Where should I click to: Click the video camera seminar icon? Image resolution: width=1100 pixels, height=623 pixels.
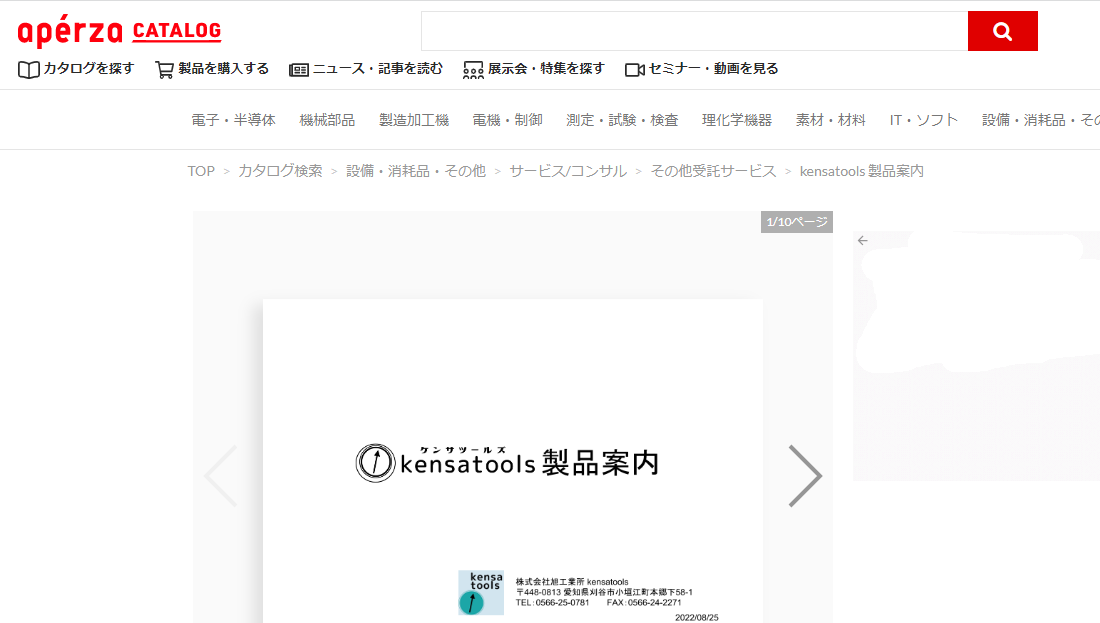pos(634,69)
